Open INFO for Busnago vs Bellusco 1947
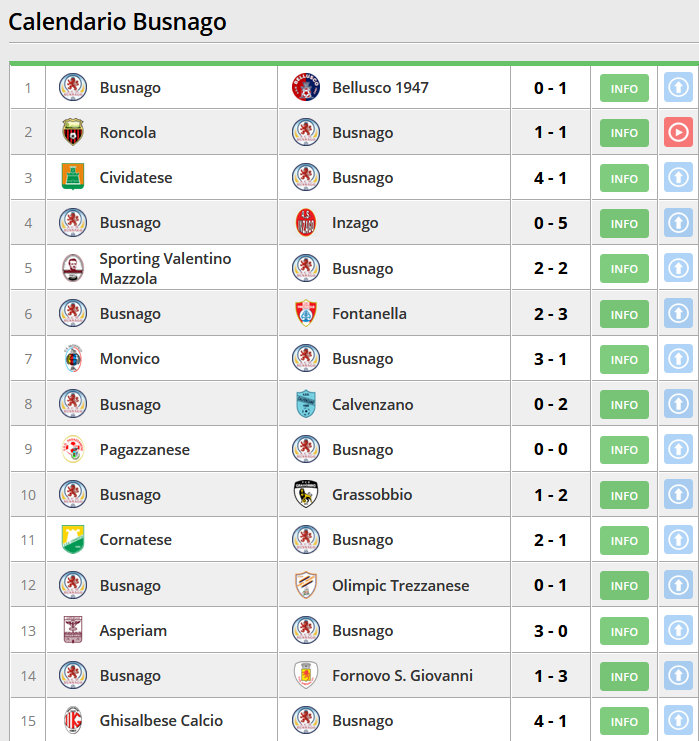The width and height of the screenshot is (699, 741). [x=624, y=88]
